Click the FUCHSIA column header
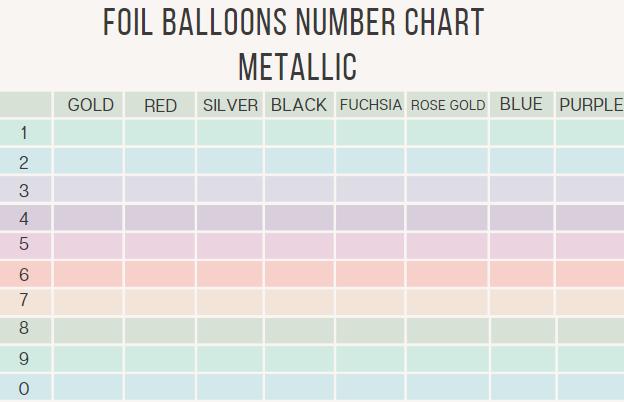 coord(370,105)
